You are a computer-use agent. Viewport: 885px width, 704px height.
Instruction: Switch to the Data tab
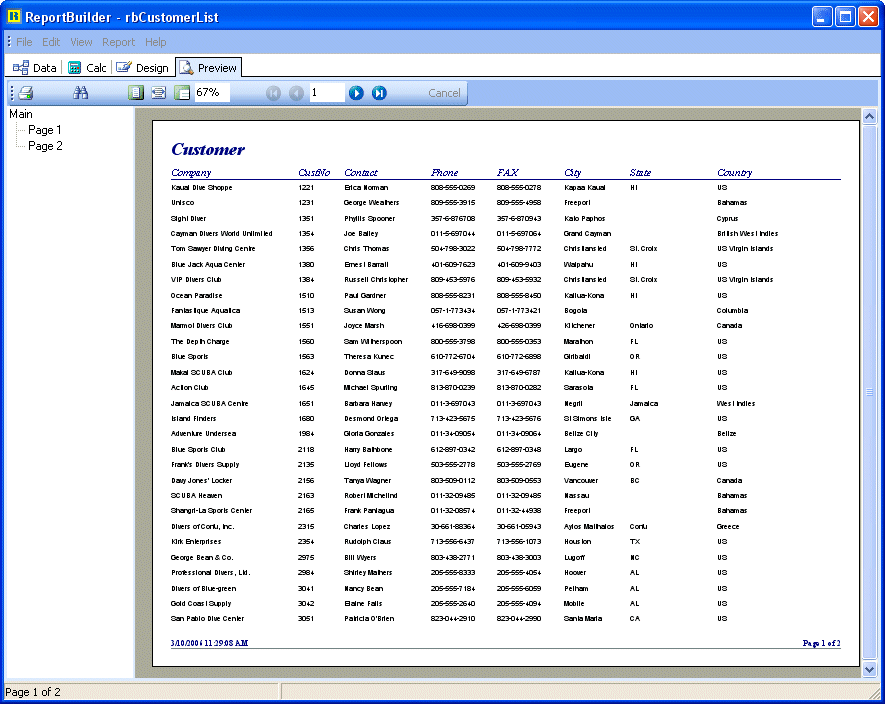(x=35, y=68)
